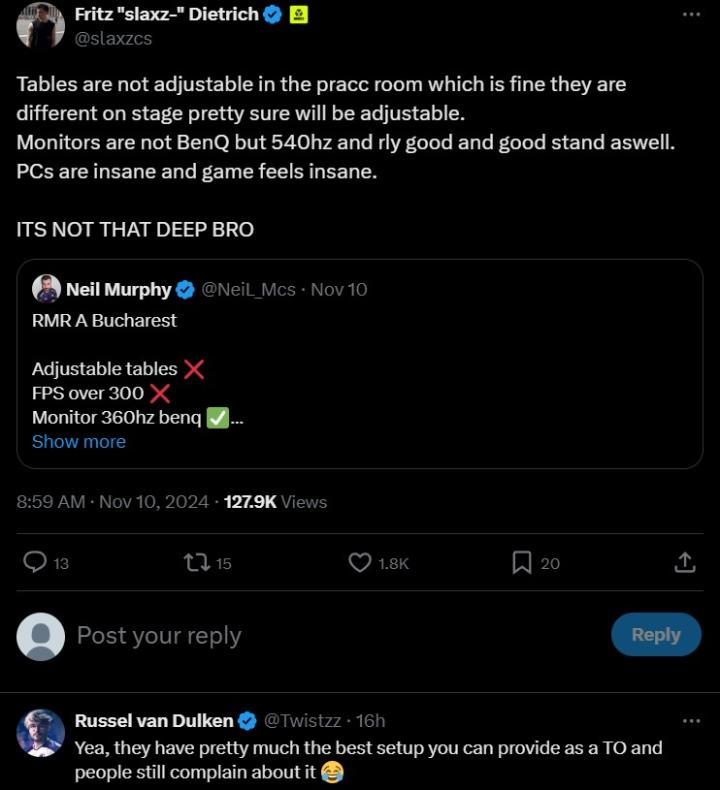Open @slaxzcs profile handle
Image resolution: width=720 pixels, height=790 pixels.
[x=114, y=38]
